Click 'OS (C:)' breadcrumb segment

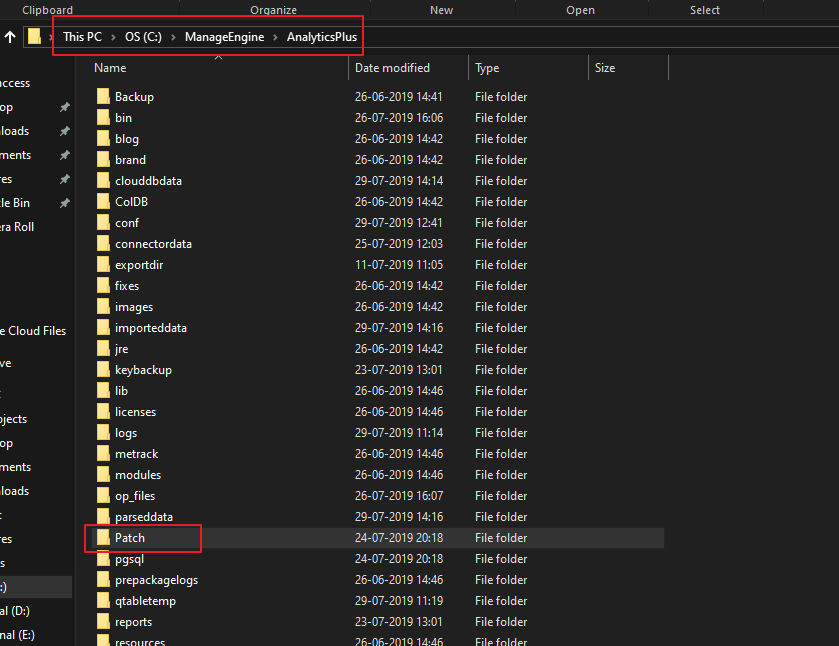[x=143, y=37]
